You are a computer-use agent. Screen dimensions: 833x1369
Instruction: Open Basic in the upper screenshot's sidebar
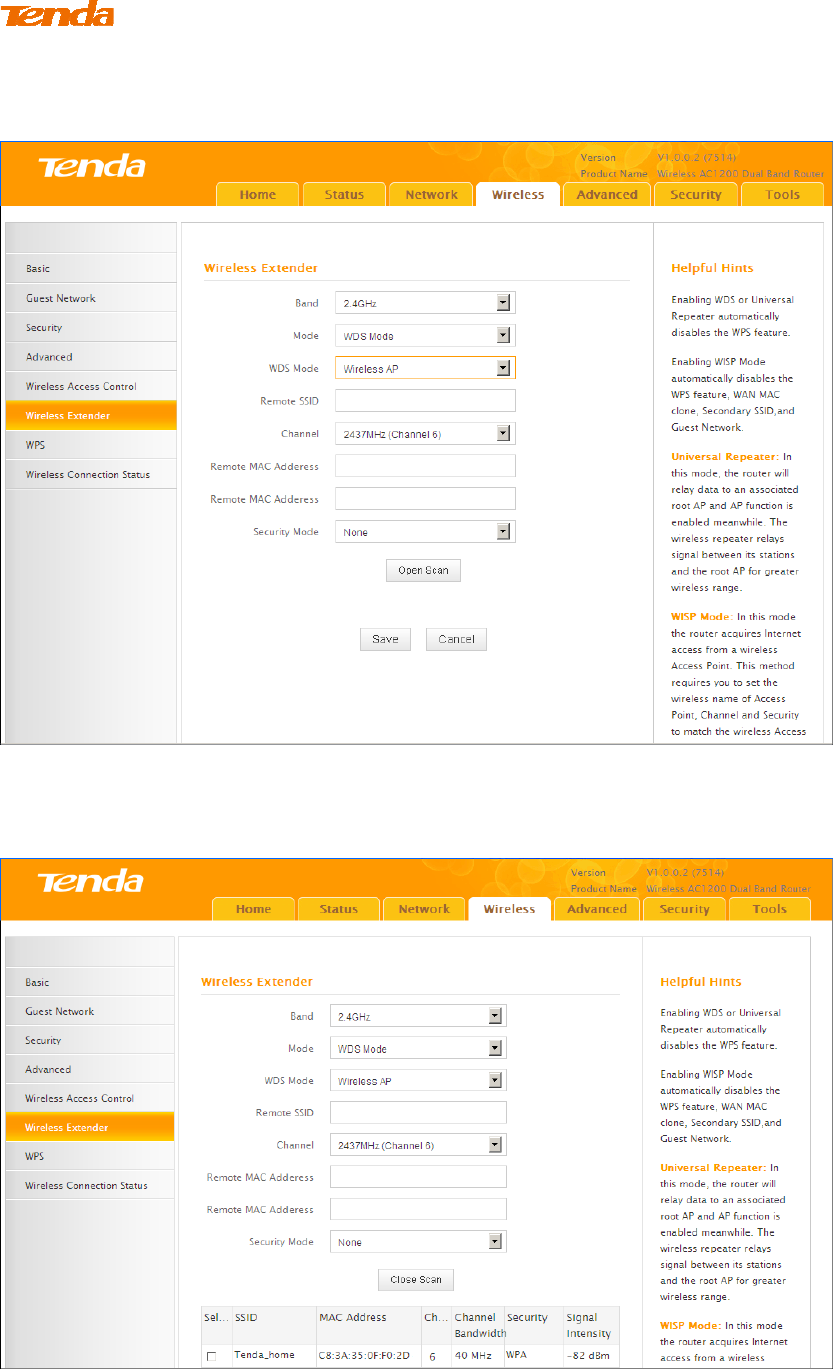[91, 269]
